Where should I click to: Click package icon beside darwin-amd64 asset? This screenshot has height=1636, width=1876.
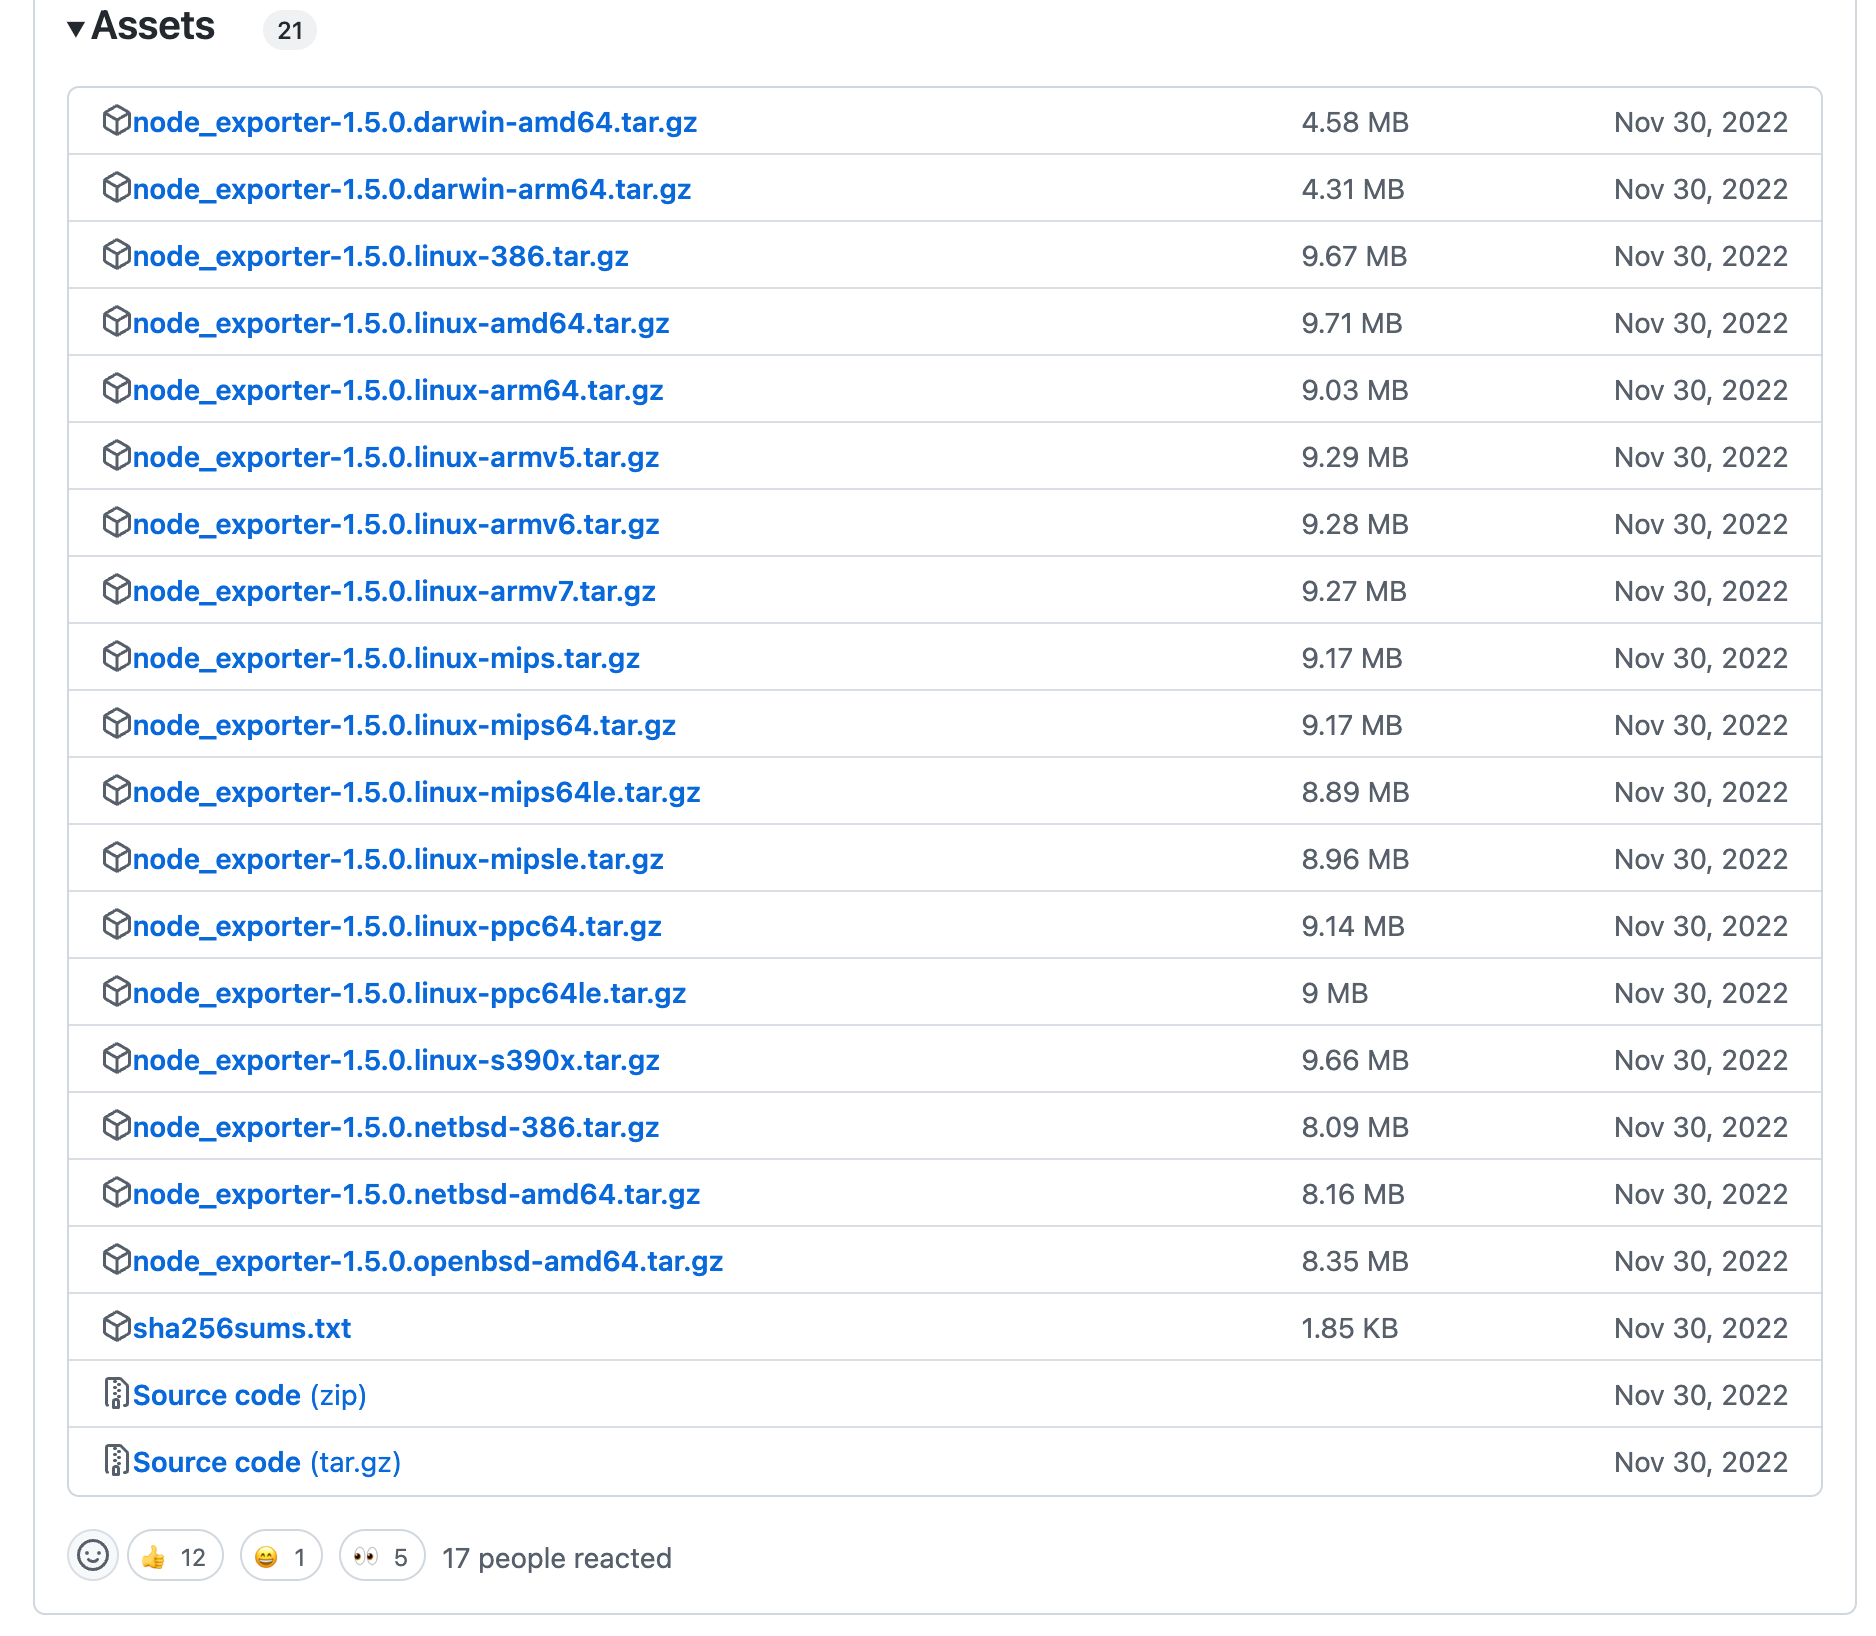pos(117,120)
